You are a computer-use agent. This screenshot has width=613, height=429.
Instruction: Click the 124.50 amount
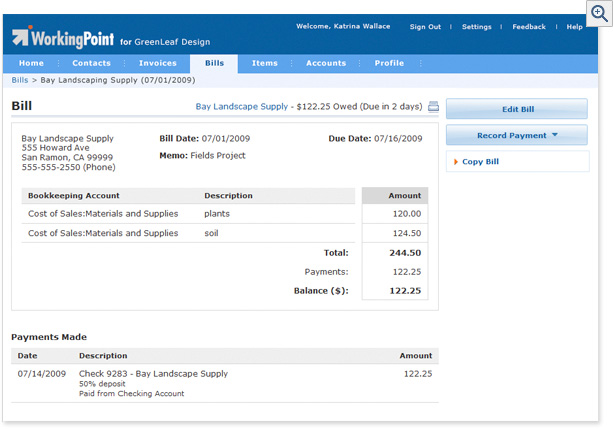(x=407, y=233)
